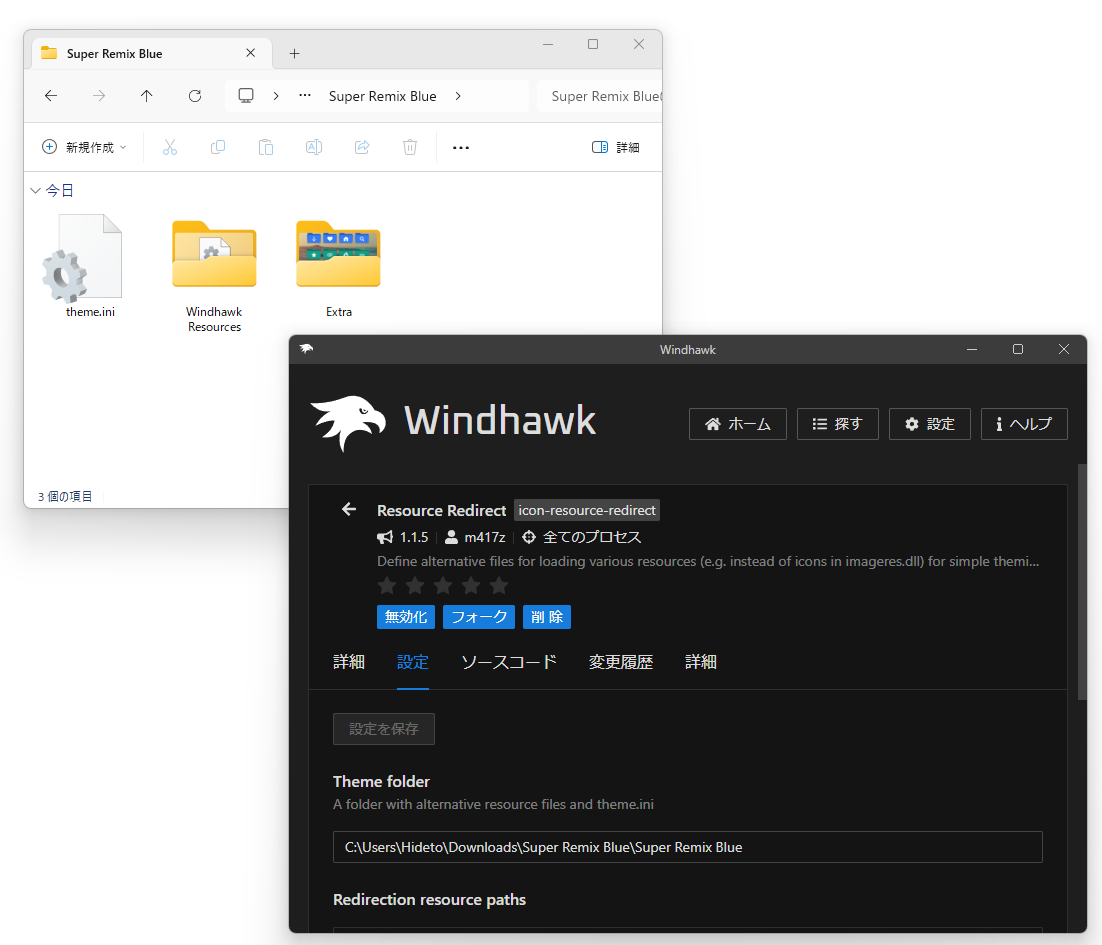
Task: Open Windhawk 設定 from the top bar
Action: pyautogui.click(x=929, y=424)
